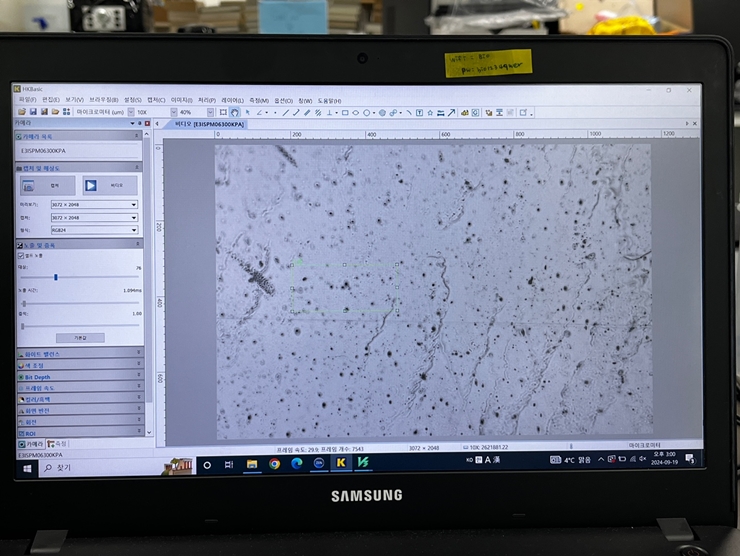Select the hand pan tool
740x556 pixels.
(x=235, y=112)
